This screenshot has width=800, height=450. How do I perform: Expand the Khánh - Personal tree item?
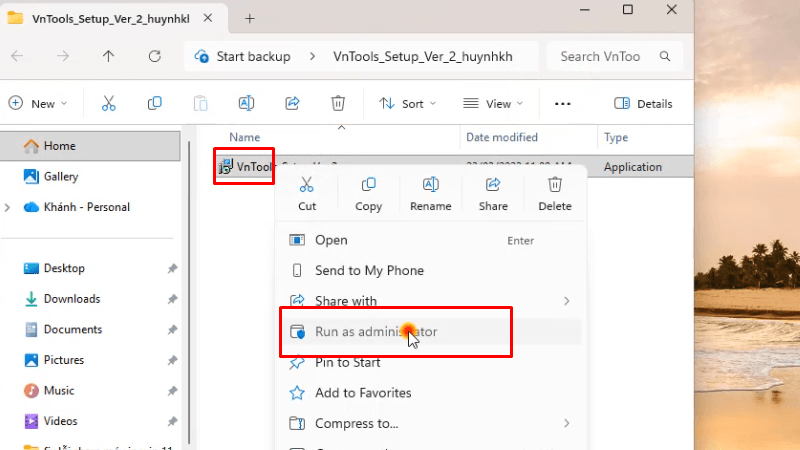click(9, 207)
